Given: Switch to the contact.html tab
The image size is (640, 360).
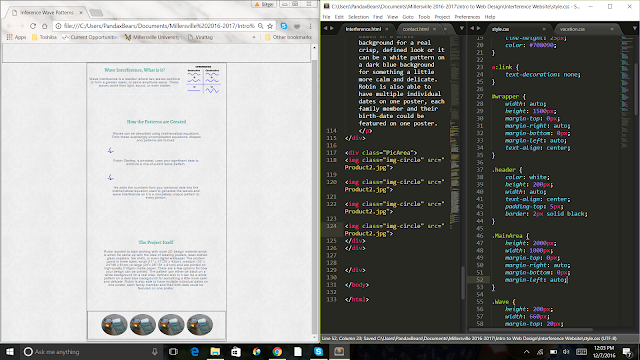Looking at the screenshot, I should [x=416, y=29].
